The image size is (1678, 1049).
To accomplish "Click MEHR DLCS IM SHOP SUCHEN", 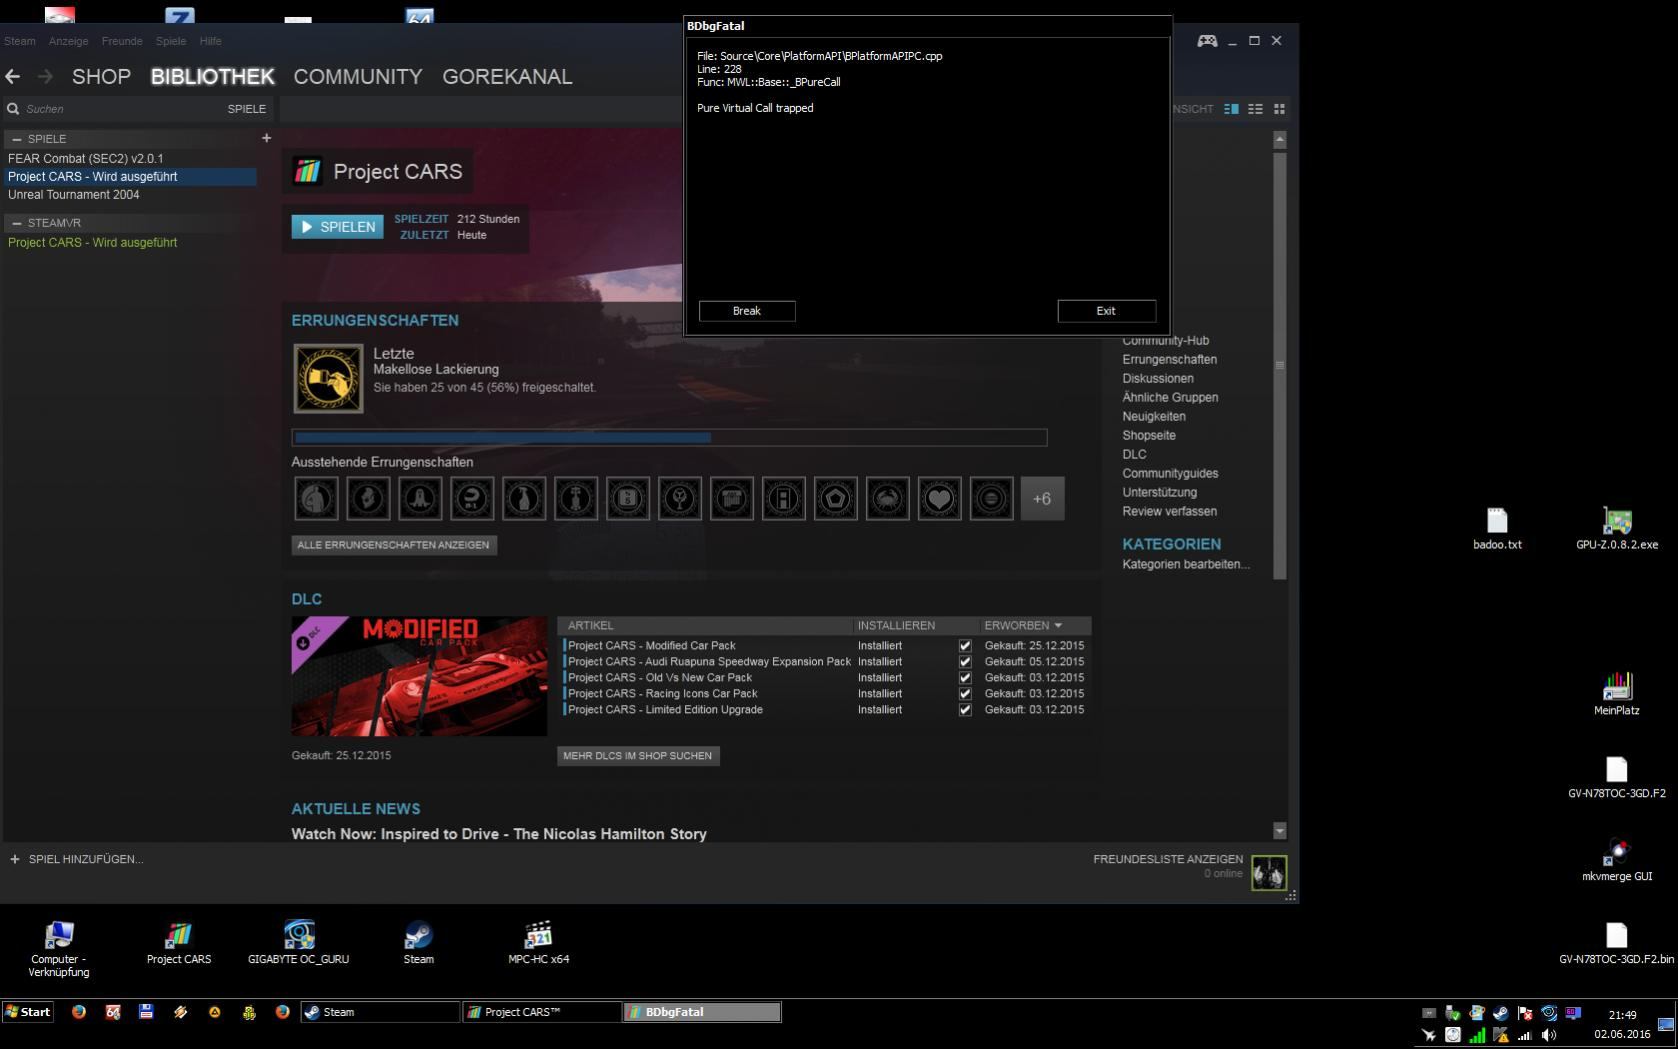I will pos(638,756).
